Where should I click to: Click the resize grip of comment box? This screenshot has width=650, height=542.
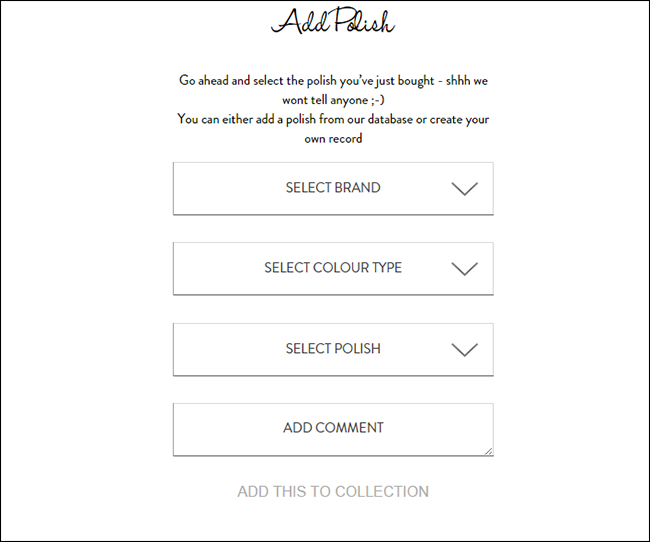point(489,451)
